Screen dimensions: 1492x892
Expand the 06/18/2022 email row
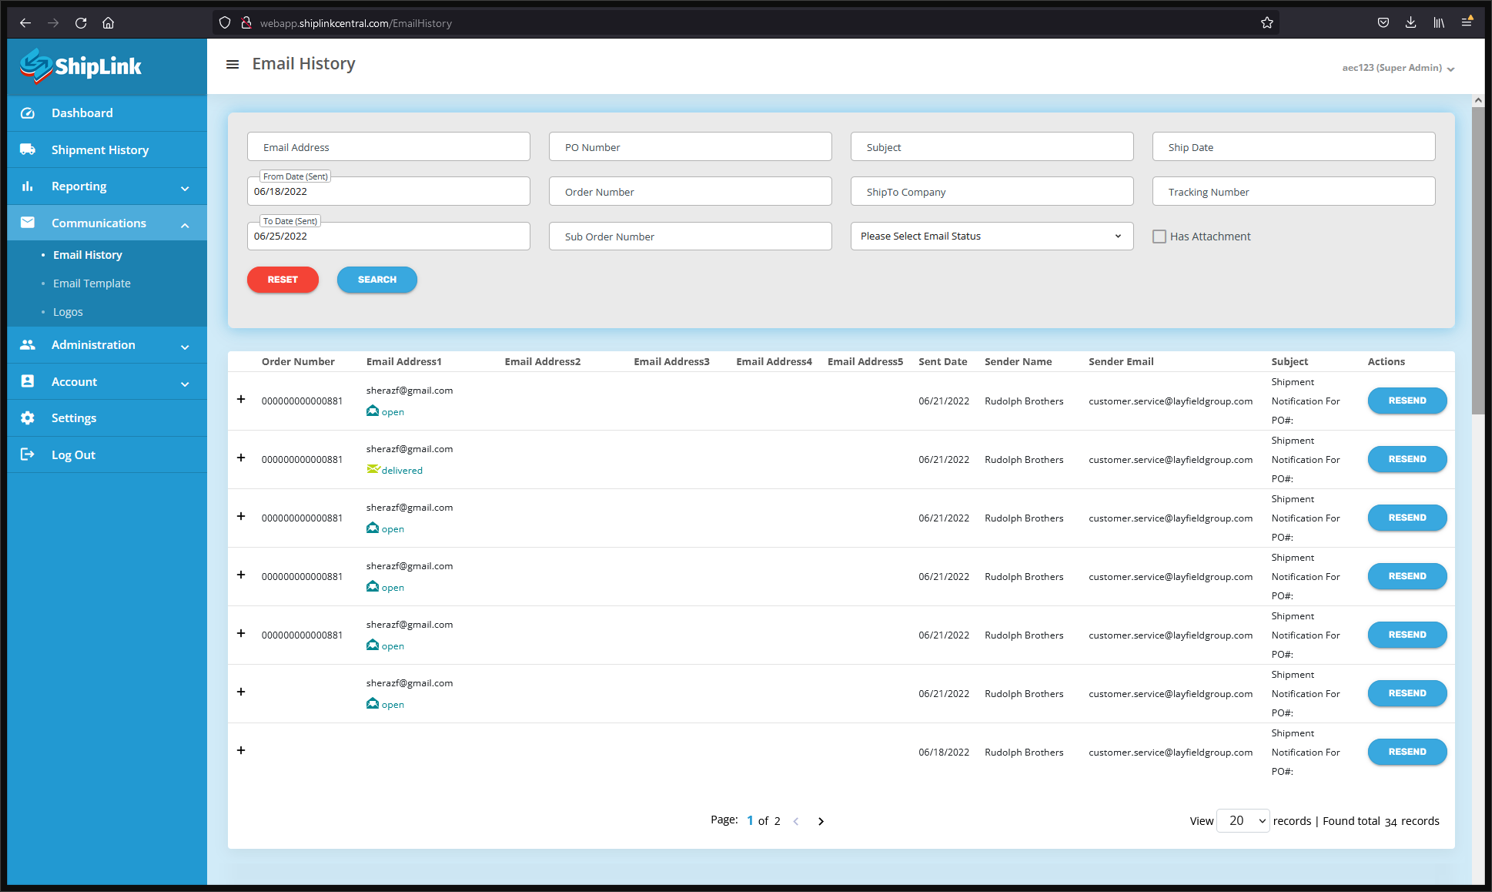[x=241, y=751]
